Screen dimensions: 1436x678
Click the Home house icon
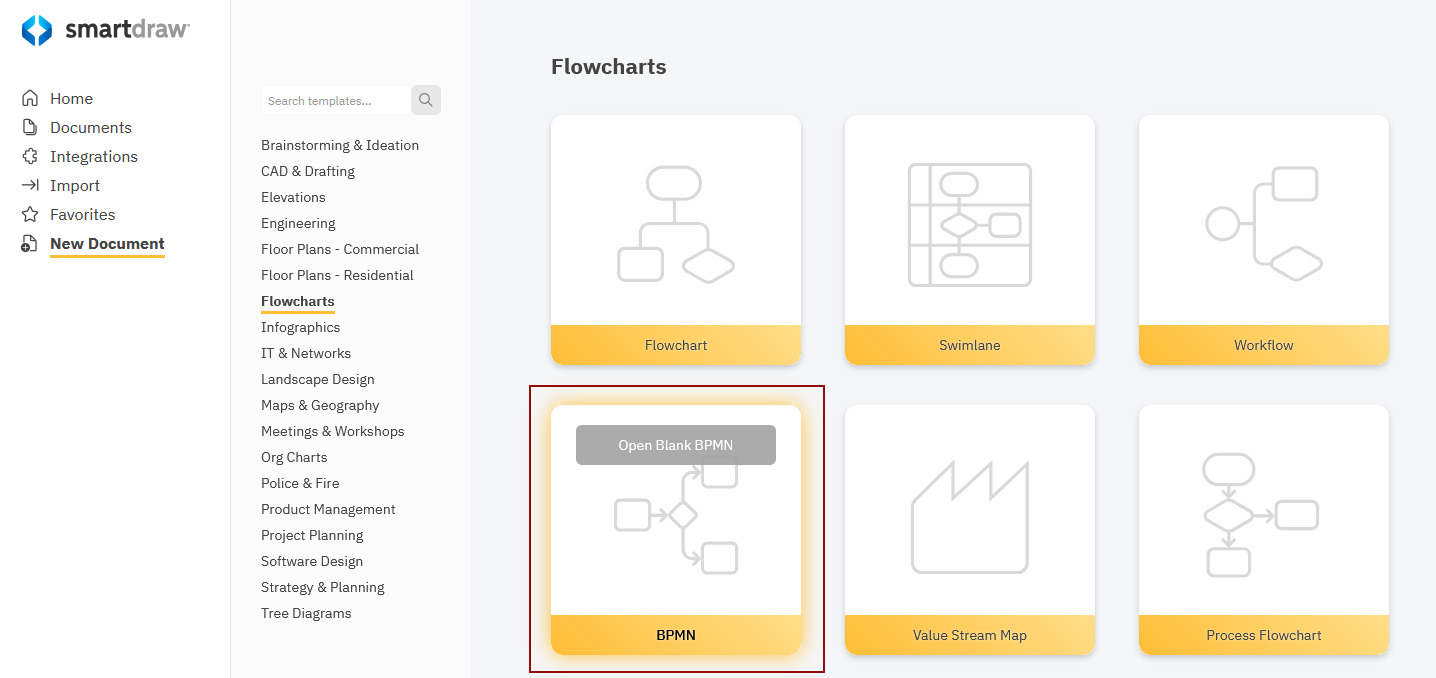click(30, 99)
